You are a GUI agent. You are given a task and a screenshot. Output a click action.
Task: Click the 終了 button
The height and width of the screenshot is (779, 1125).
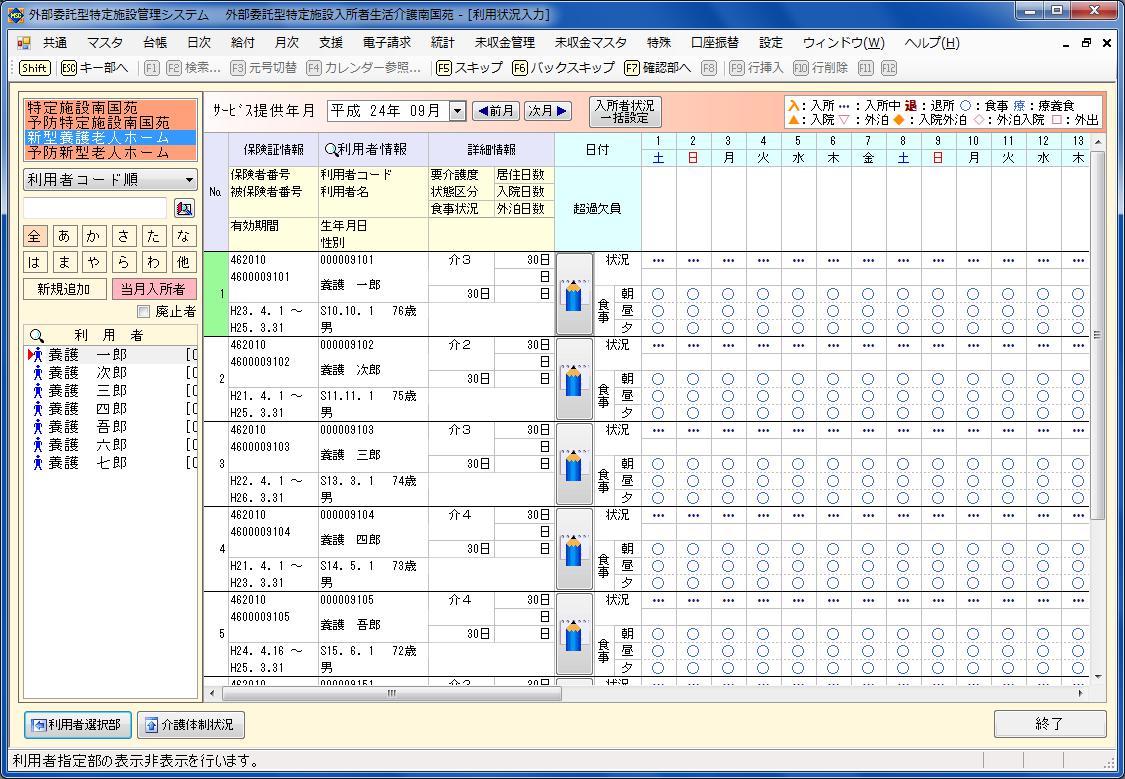pyautogui.click(x=1049, y=724)
